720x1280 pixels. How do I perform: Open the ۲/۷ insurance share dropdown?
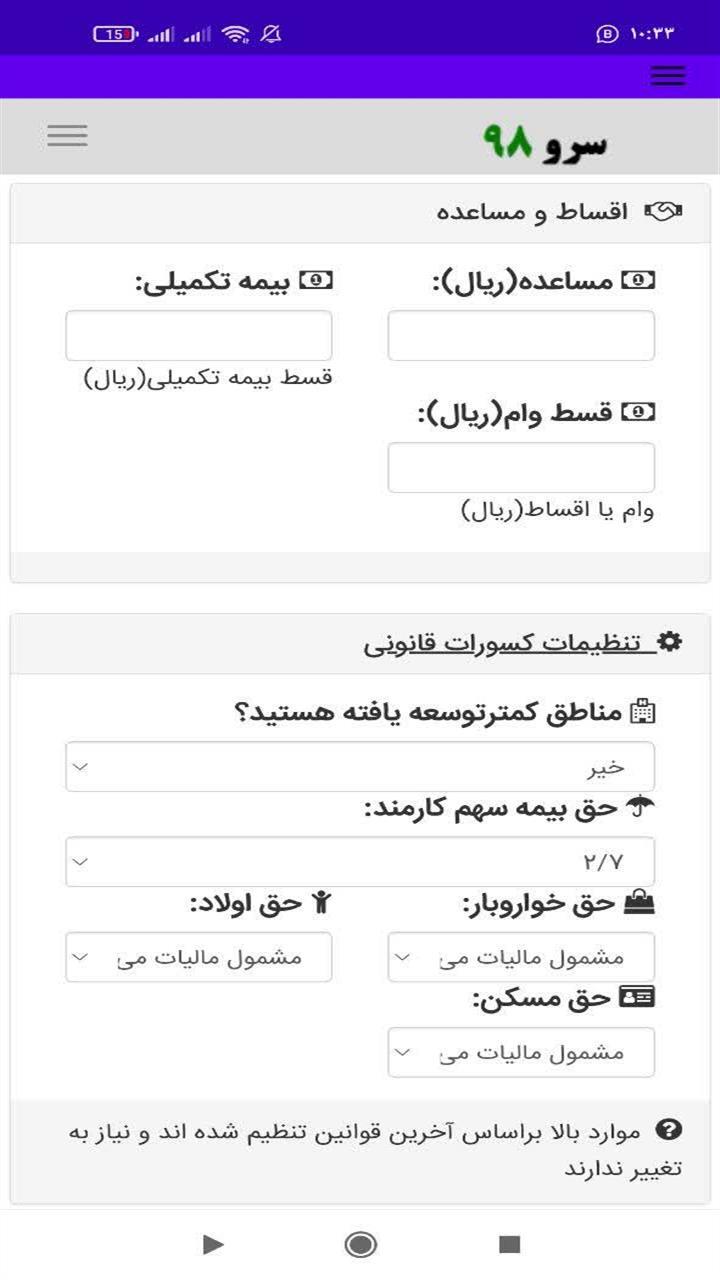point(360,860)
